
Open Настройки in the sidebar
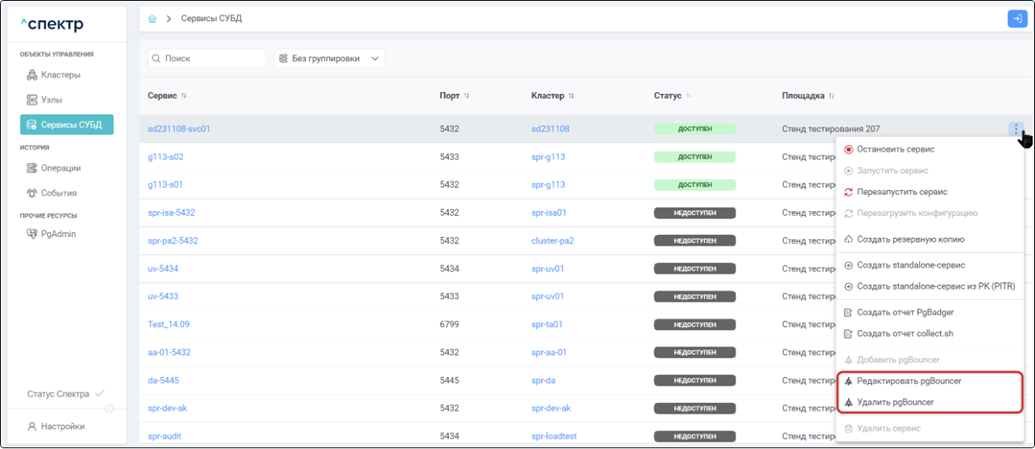click(62, 426)
